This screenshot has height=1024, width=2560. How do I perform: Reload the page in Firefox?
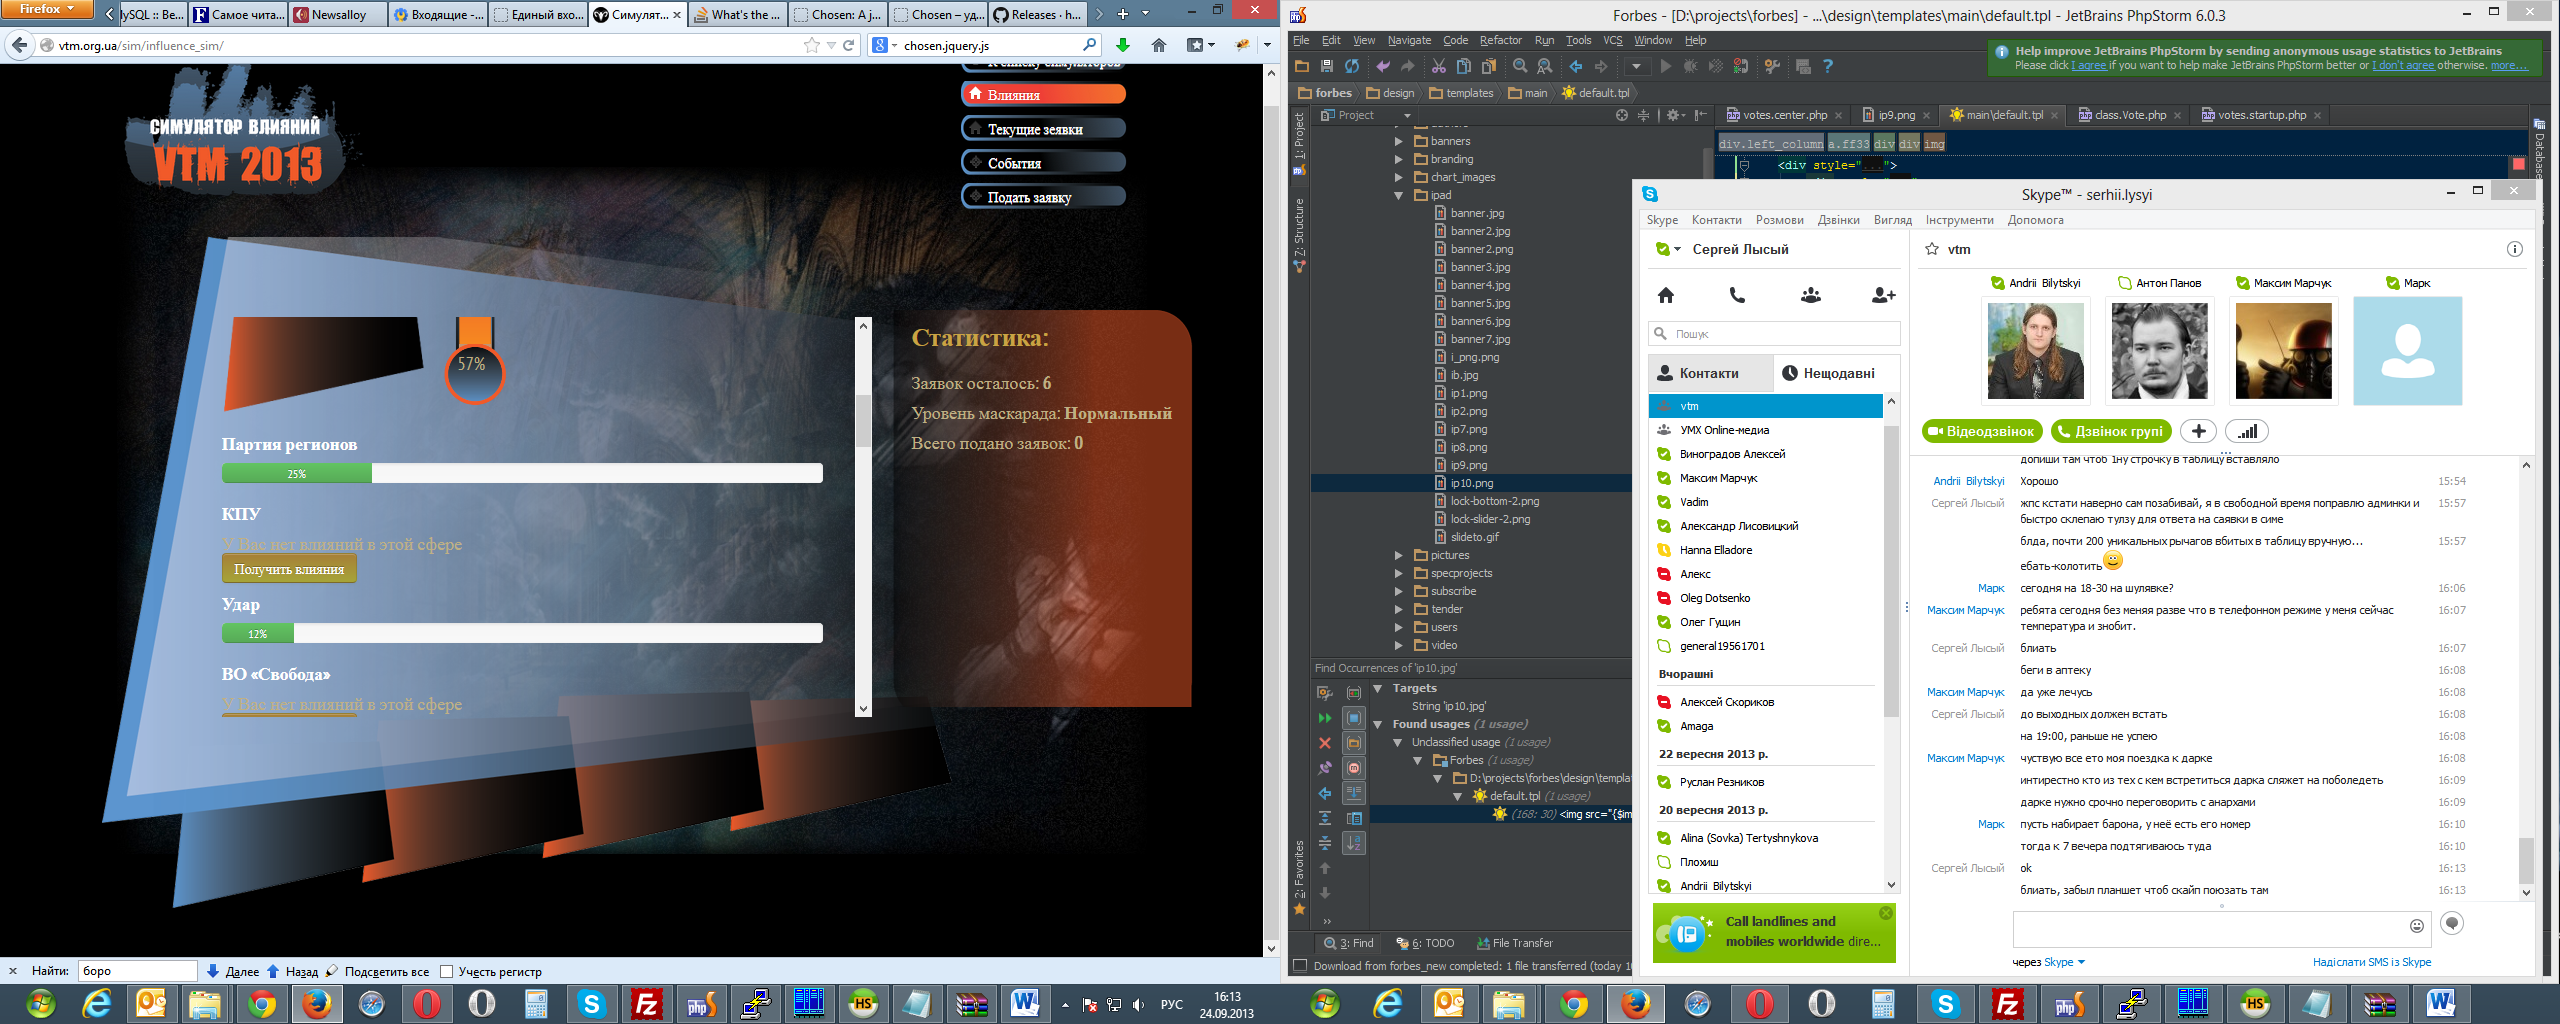849,45
